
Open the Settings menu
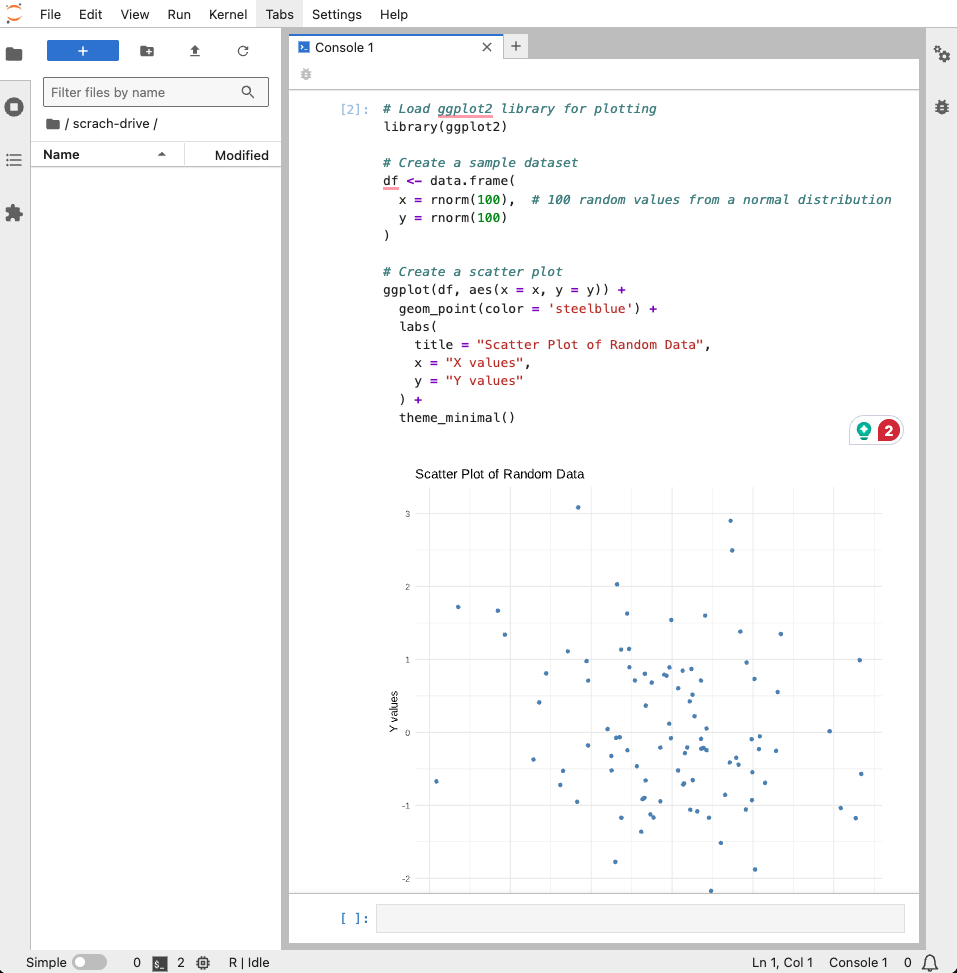click(336, 14)
